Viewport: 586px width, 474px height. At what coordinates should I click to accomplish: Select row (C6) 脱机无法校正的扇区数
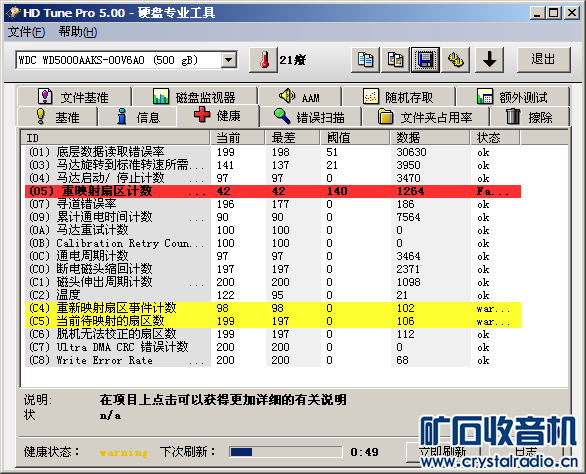point(273,334)
